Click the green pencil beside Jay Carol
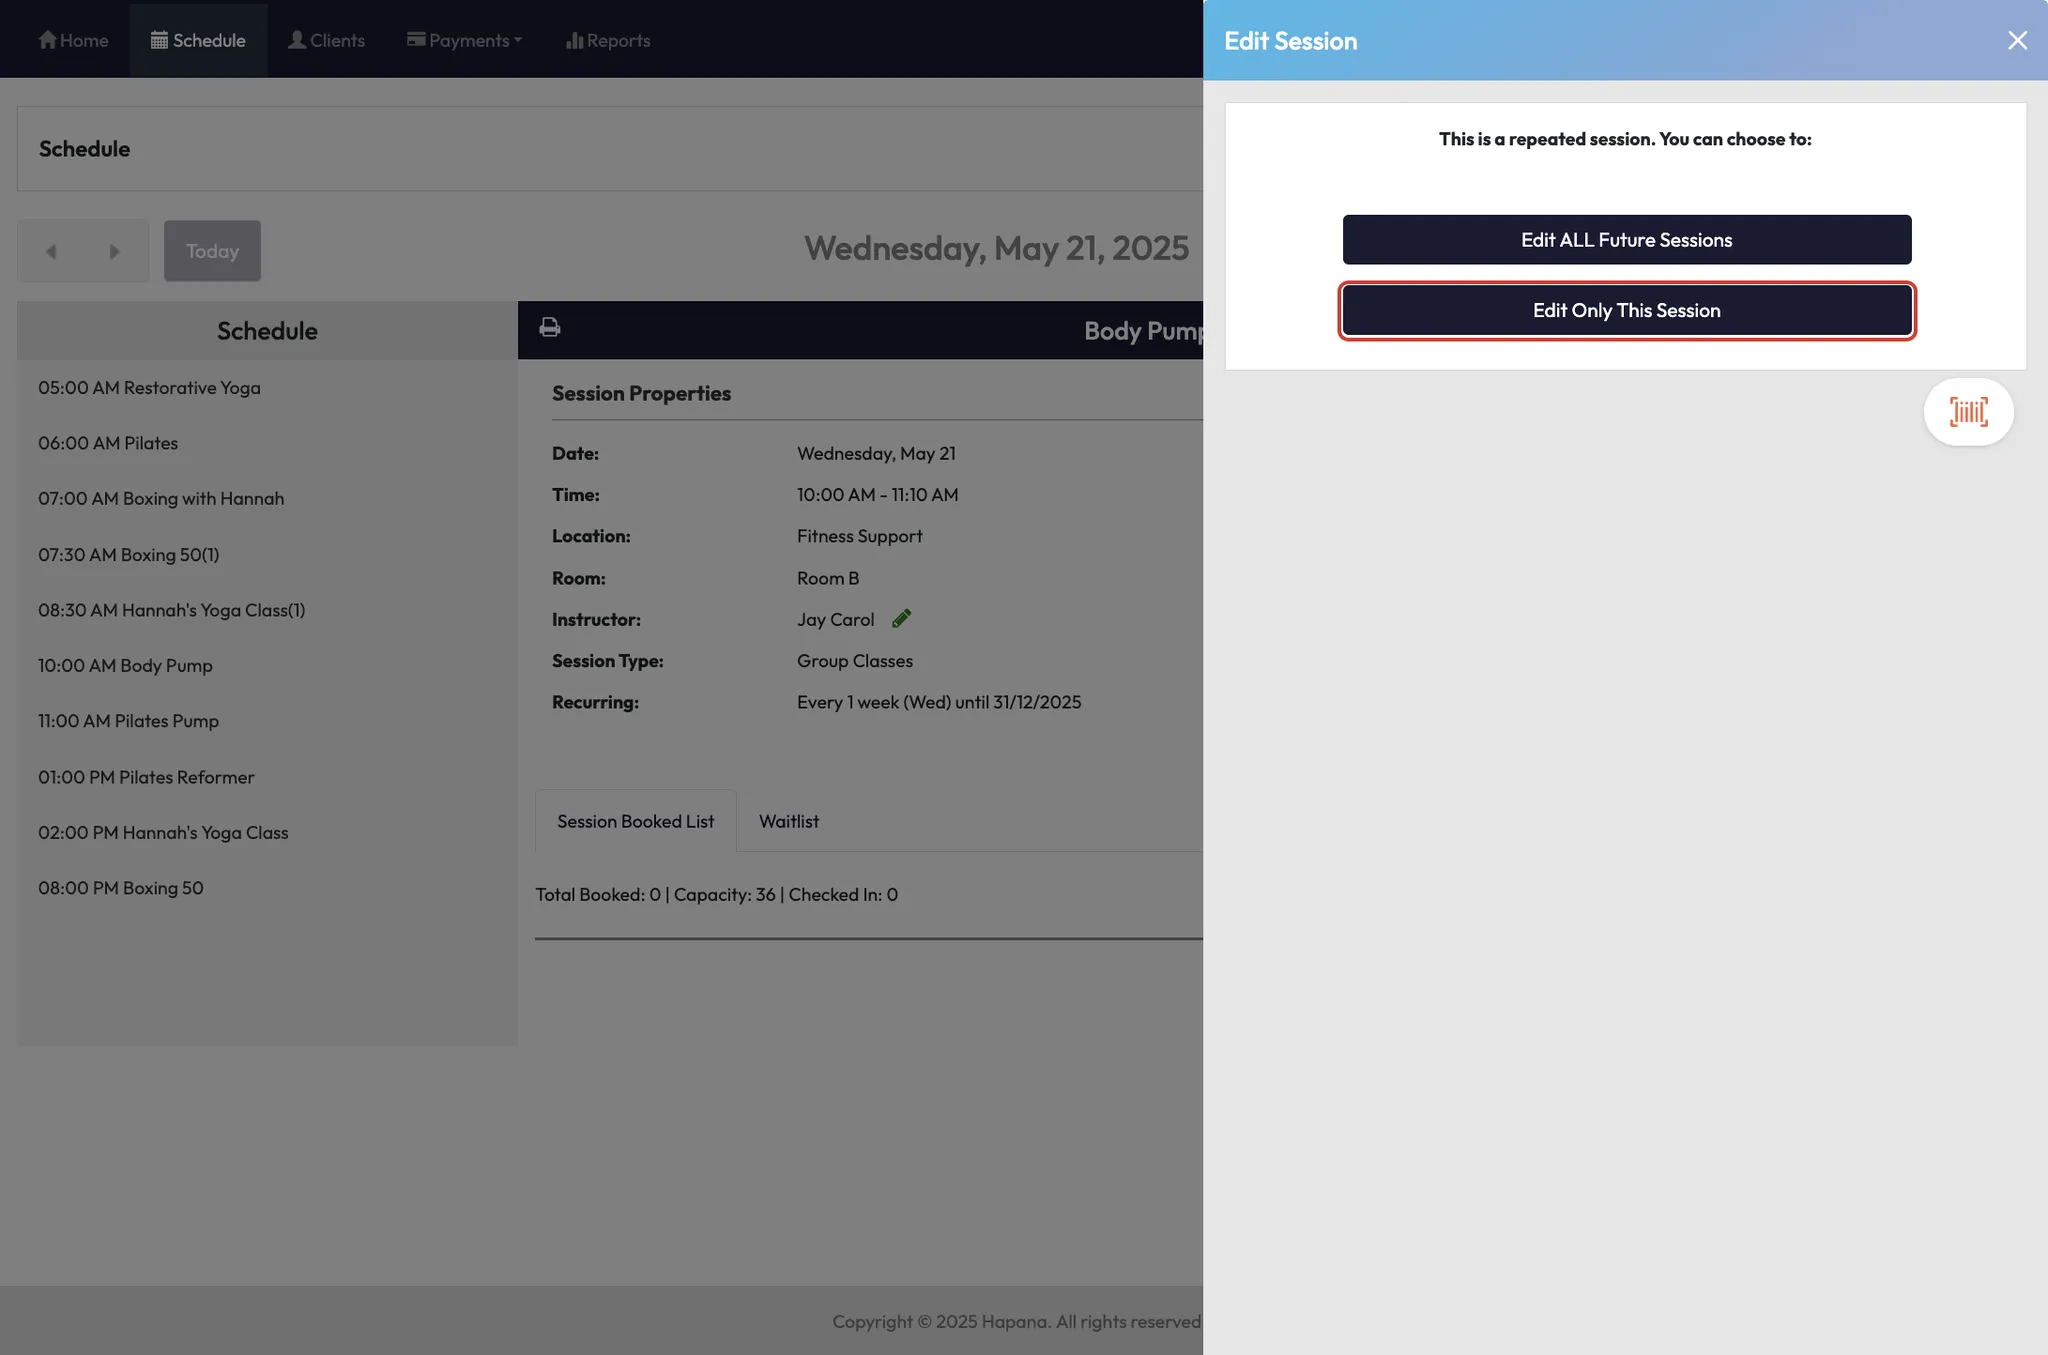The image size is (2048, 1355). click(x=901, y=619)
